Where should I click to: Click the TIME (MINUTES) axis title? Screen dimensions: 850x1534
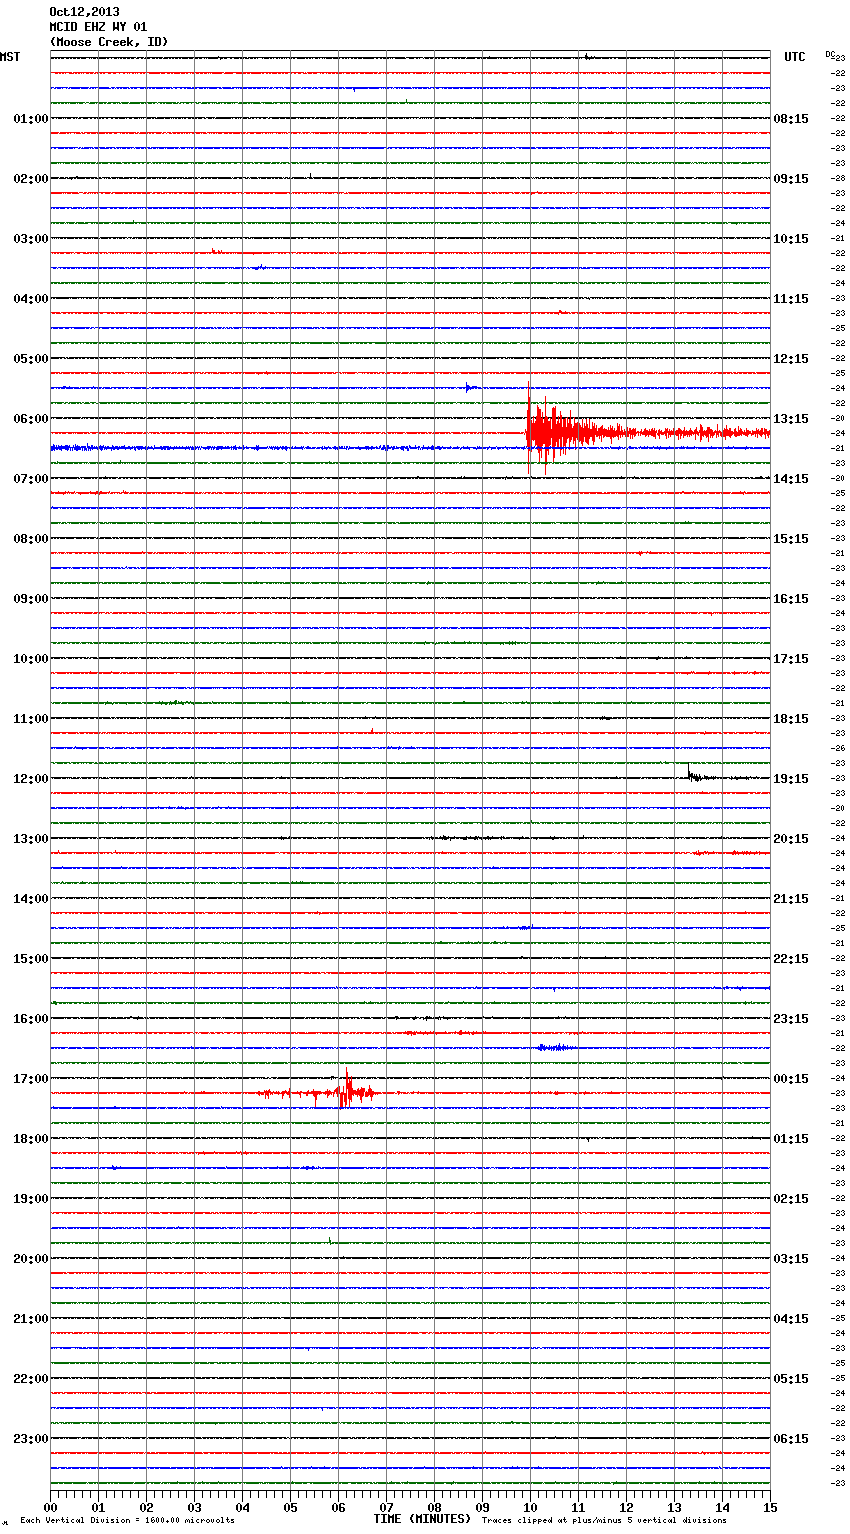click(422, 1519)
